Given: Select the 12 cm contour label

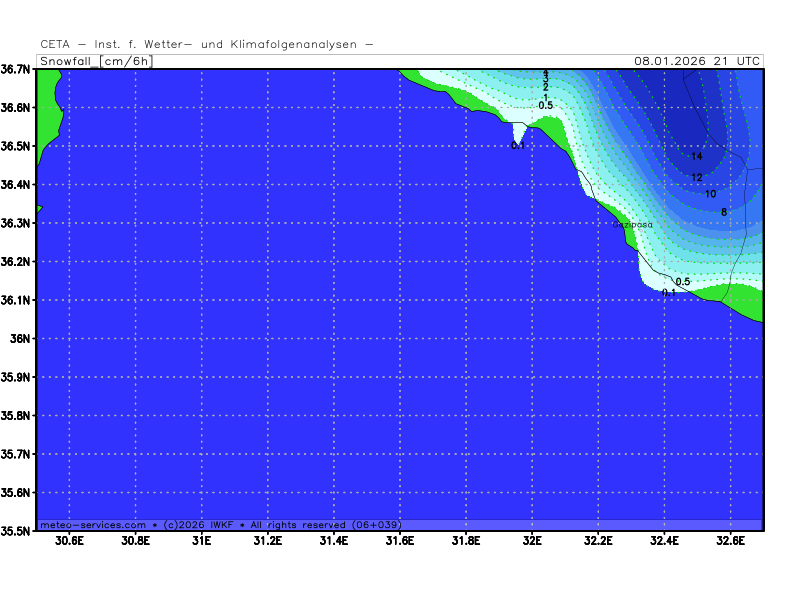Looking at the screenshot, I should [x=697, y=177].
